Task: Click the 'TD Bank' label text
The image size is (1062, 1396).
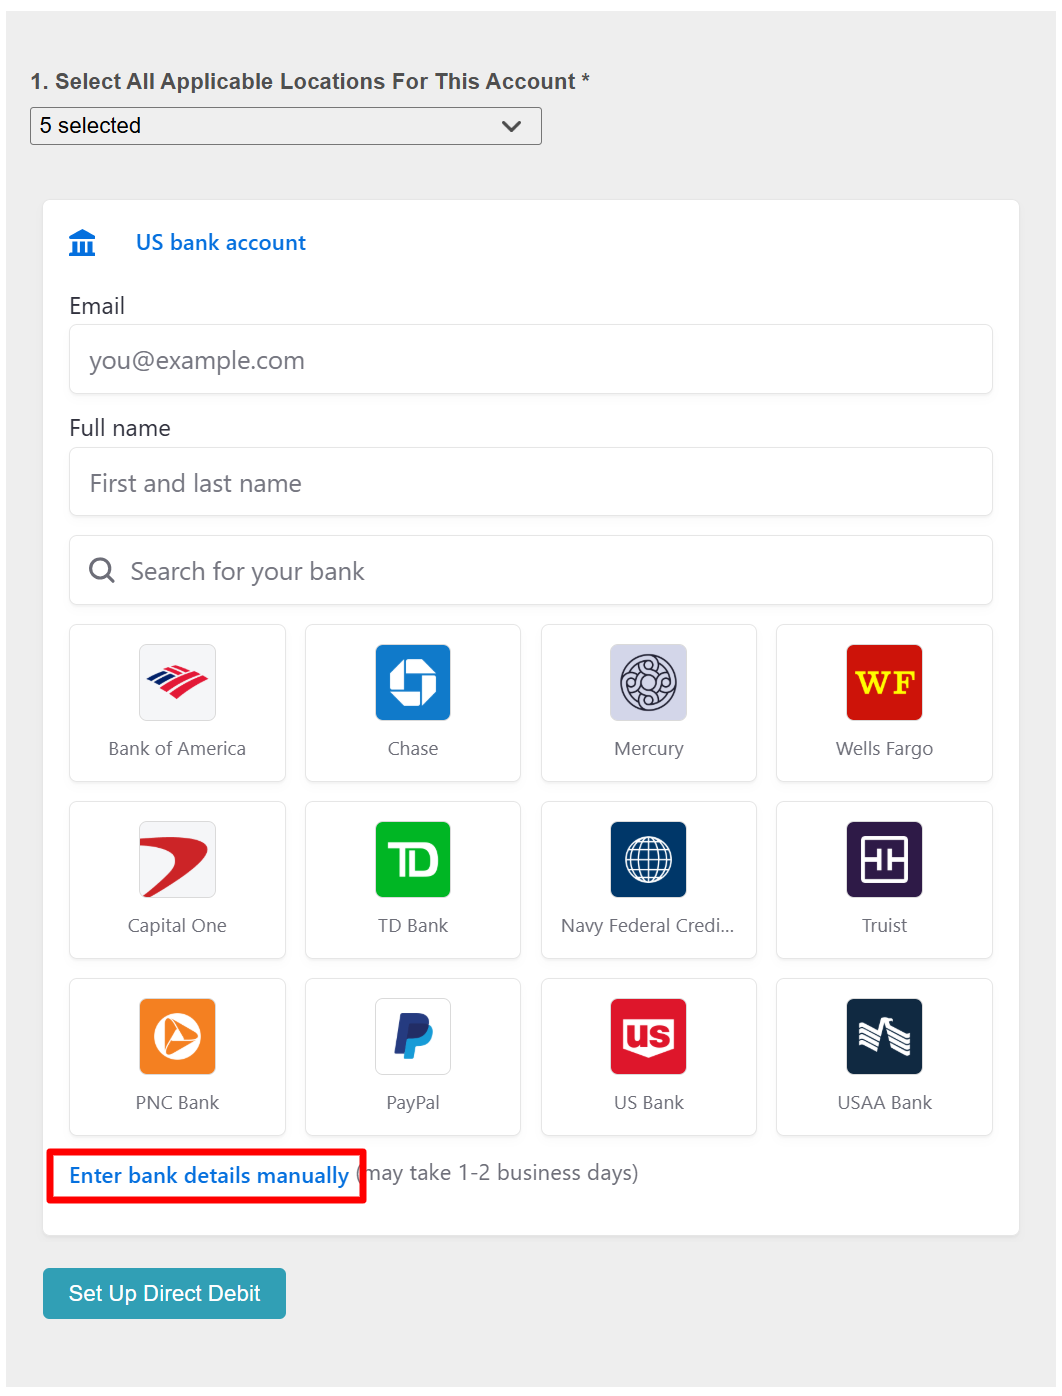Action: [x=413, y=925]
